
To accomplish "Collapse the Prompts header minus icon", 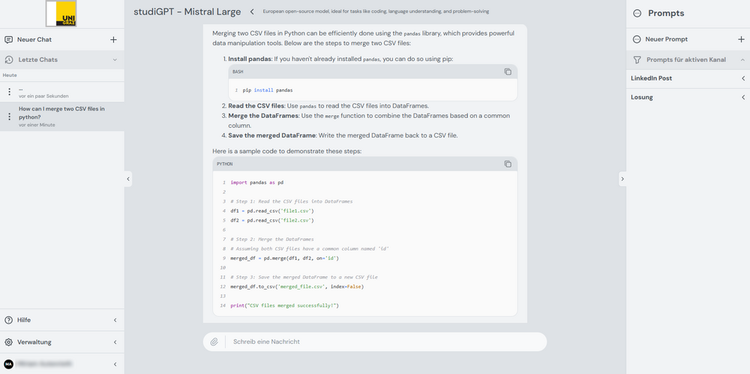I will point(637,13).
